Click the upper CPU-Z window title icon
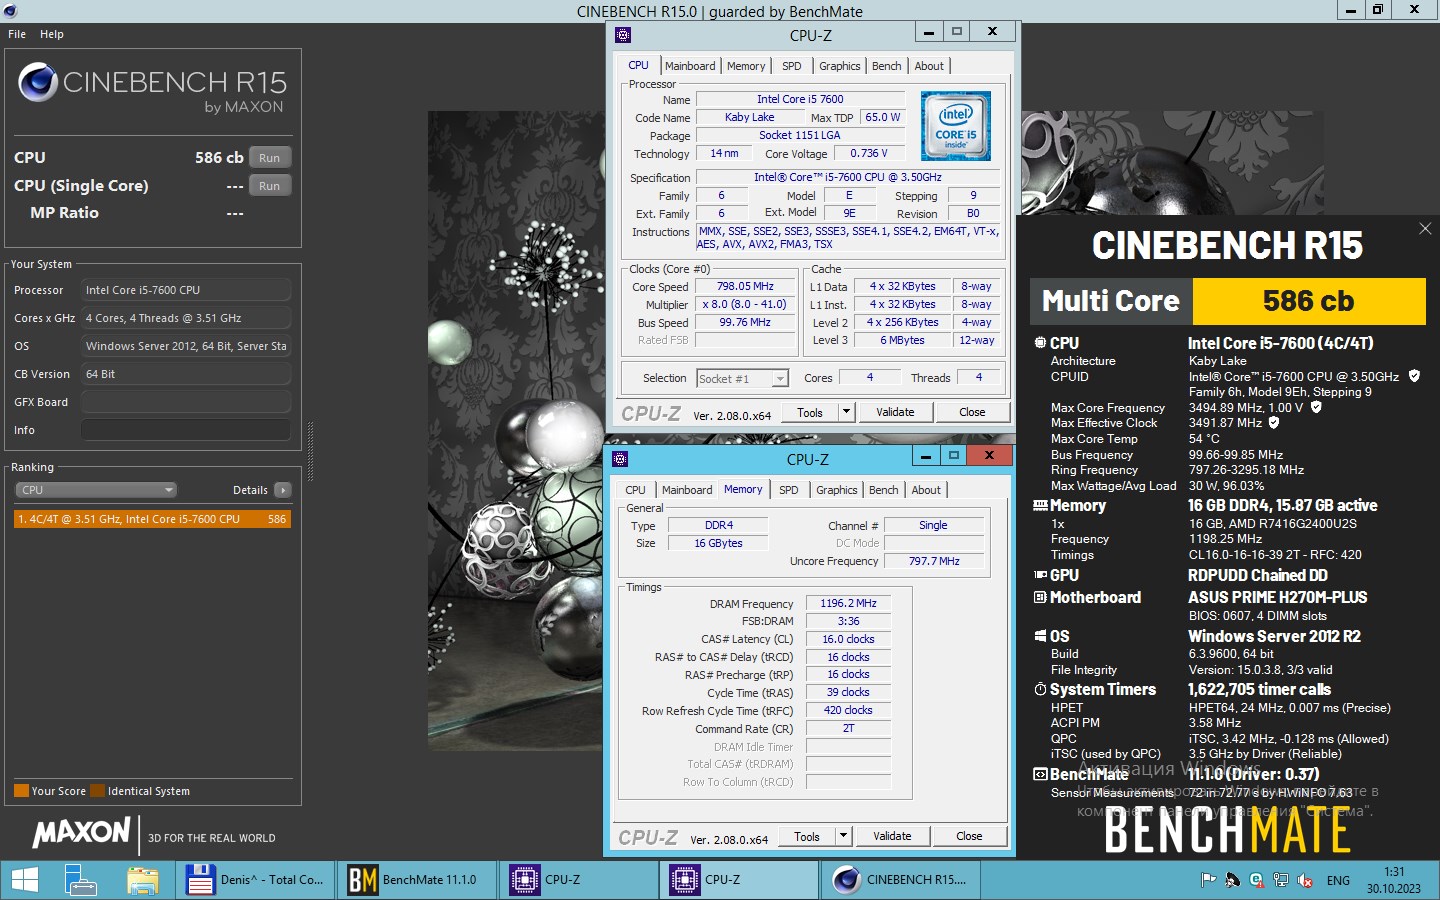This screenshot has width=1440, height=900. pos(623,34)
